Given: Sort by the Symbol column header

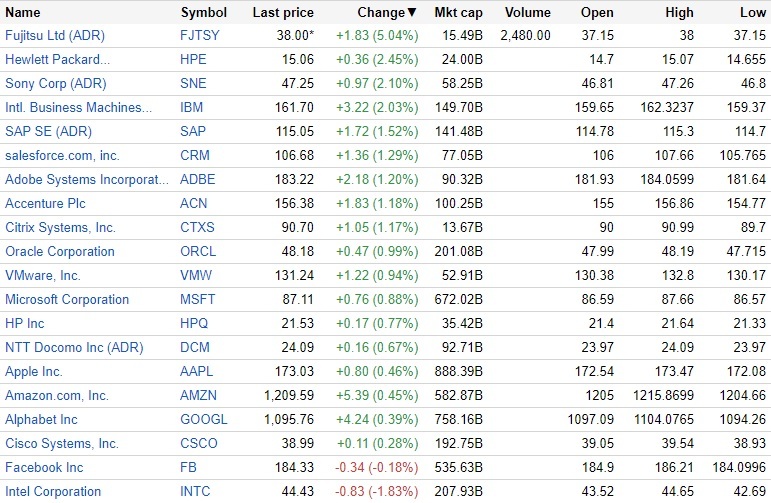Looking at the screenshot, I should pyautogui.click(x=203, y=13).
